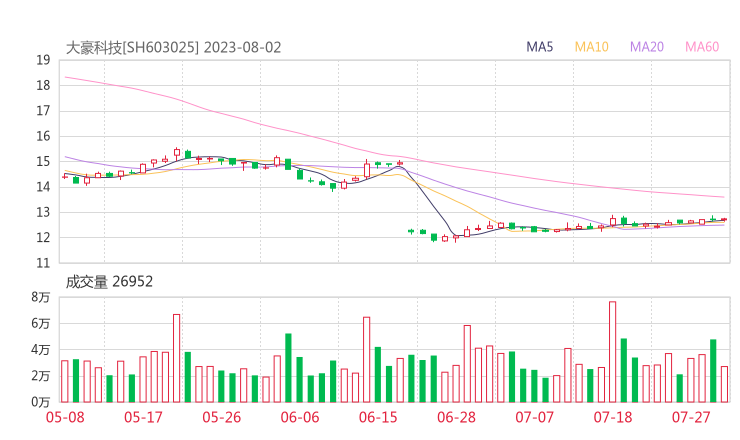Image resolution: width=740 pixels, height=440 pixels.
Task: Click the 07-18 date axis label
Action: [x=613, y=417]
